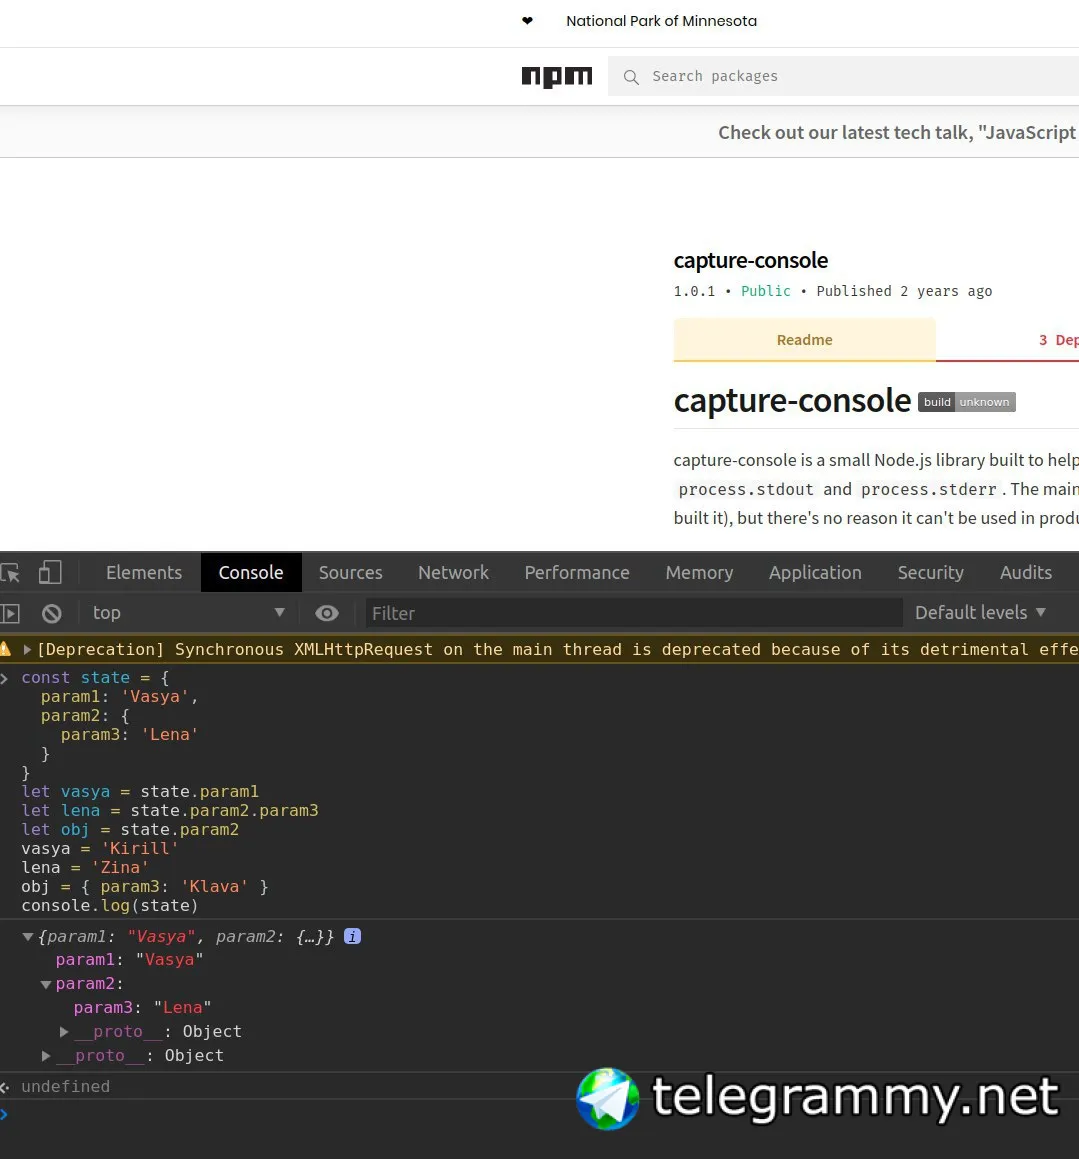Click the capture-console readme heading

click(x=792, y=401)
